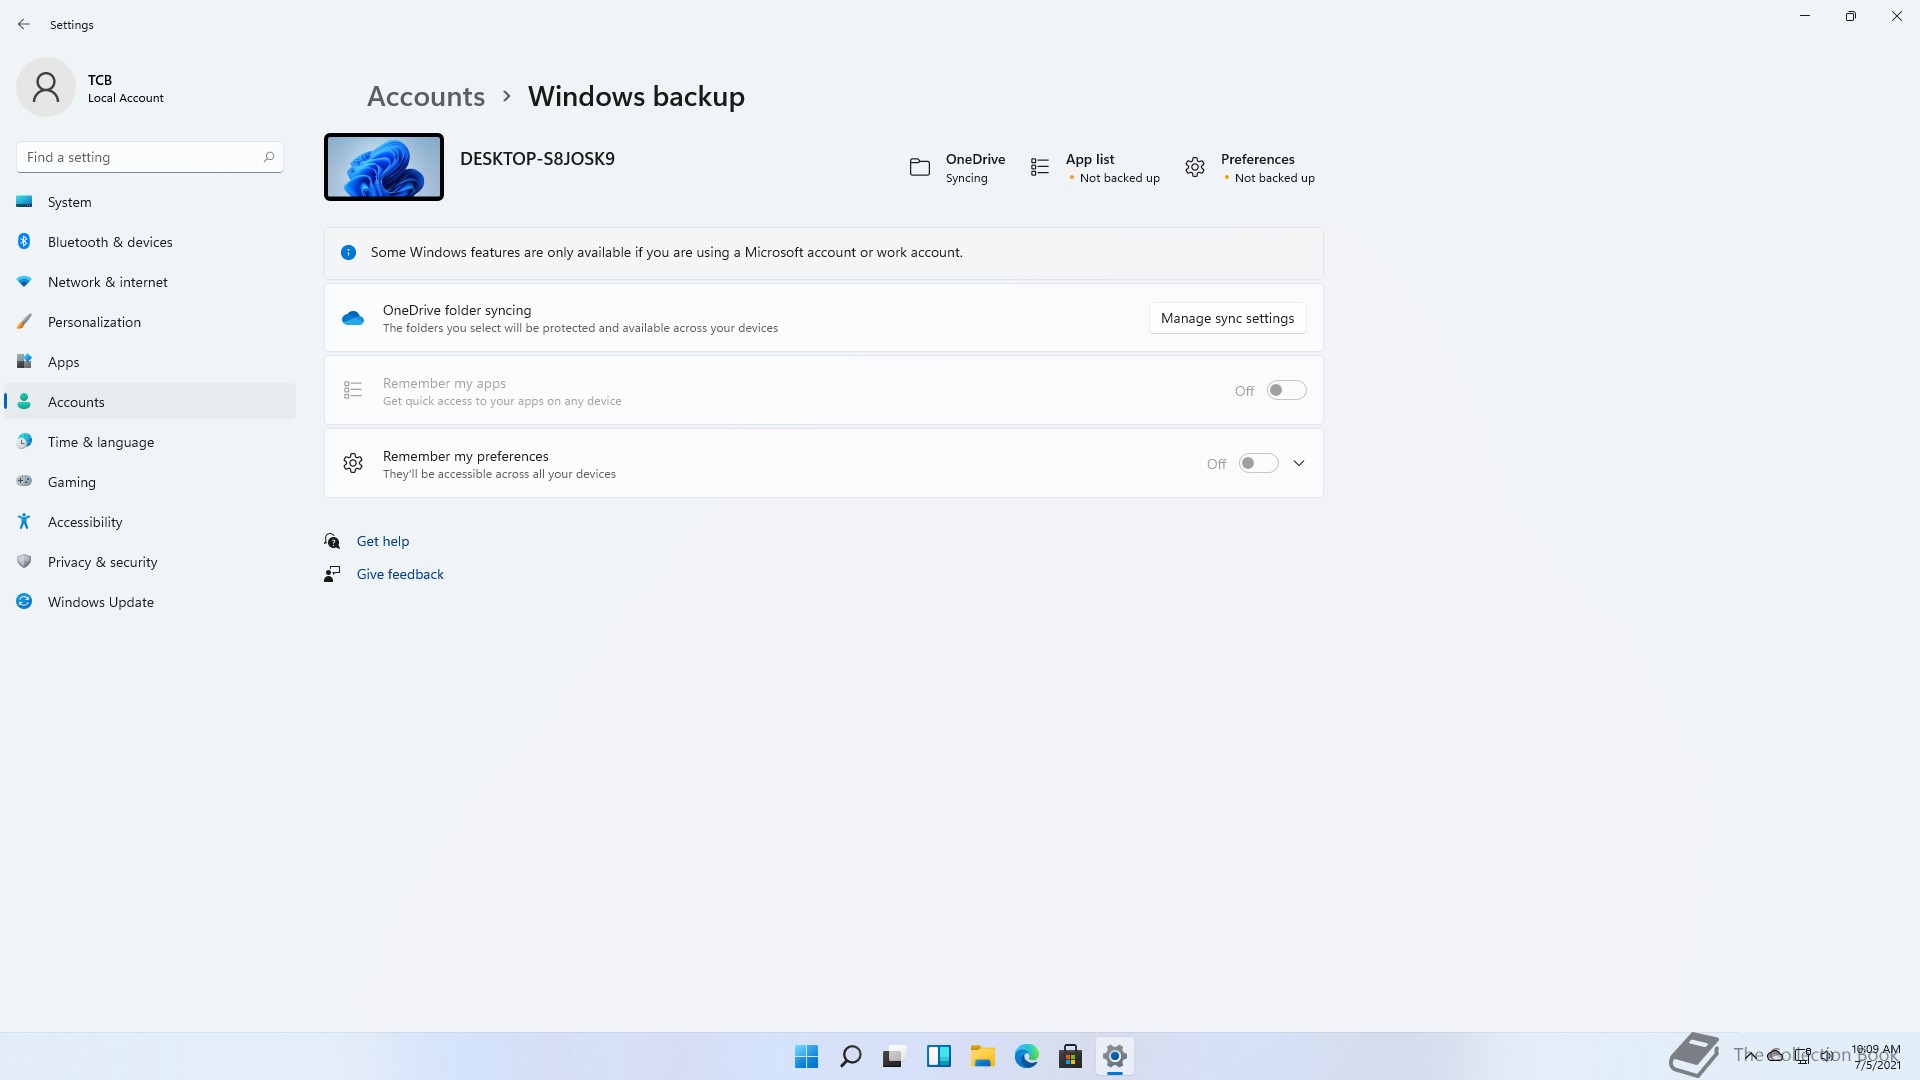Viewport: 1920px width, 1080px height.
Task: Click the desktop wallpaper thumbnail
Action: click(x=384, y=167)
